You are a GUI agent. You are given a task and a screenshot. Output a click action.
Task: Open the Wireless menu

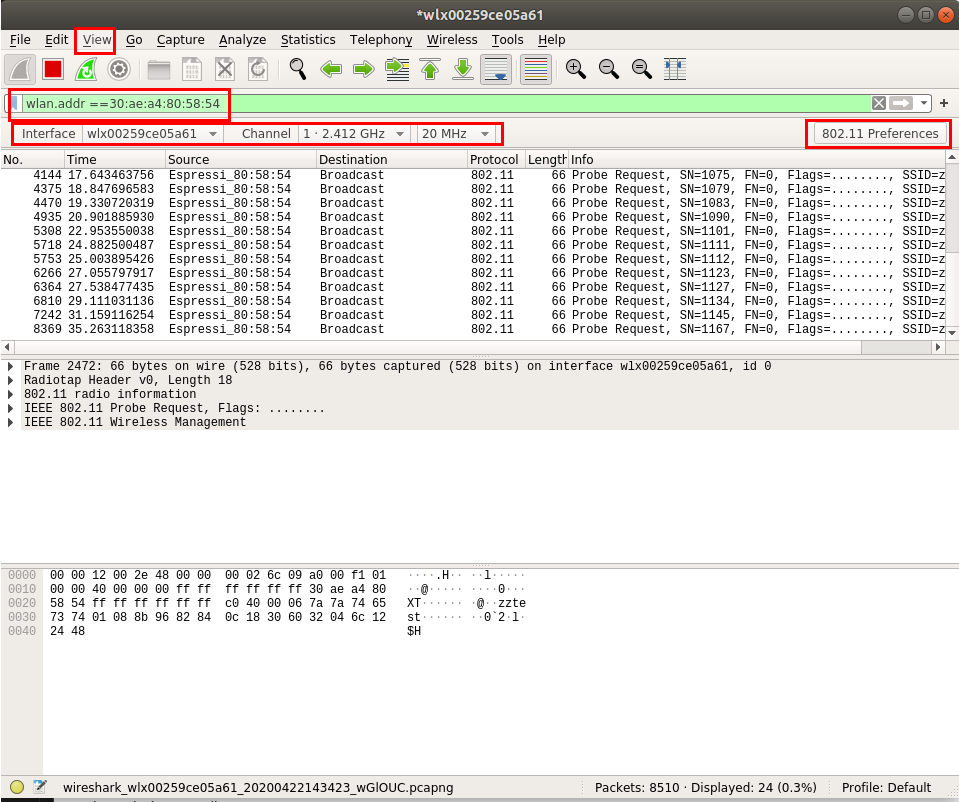(452, 40)
